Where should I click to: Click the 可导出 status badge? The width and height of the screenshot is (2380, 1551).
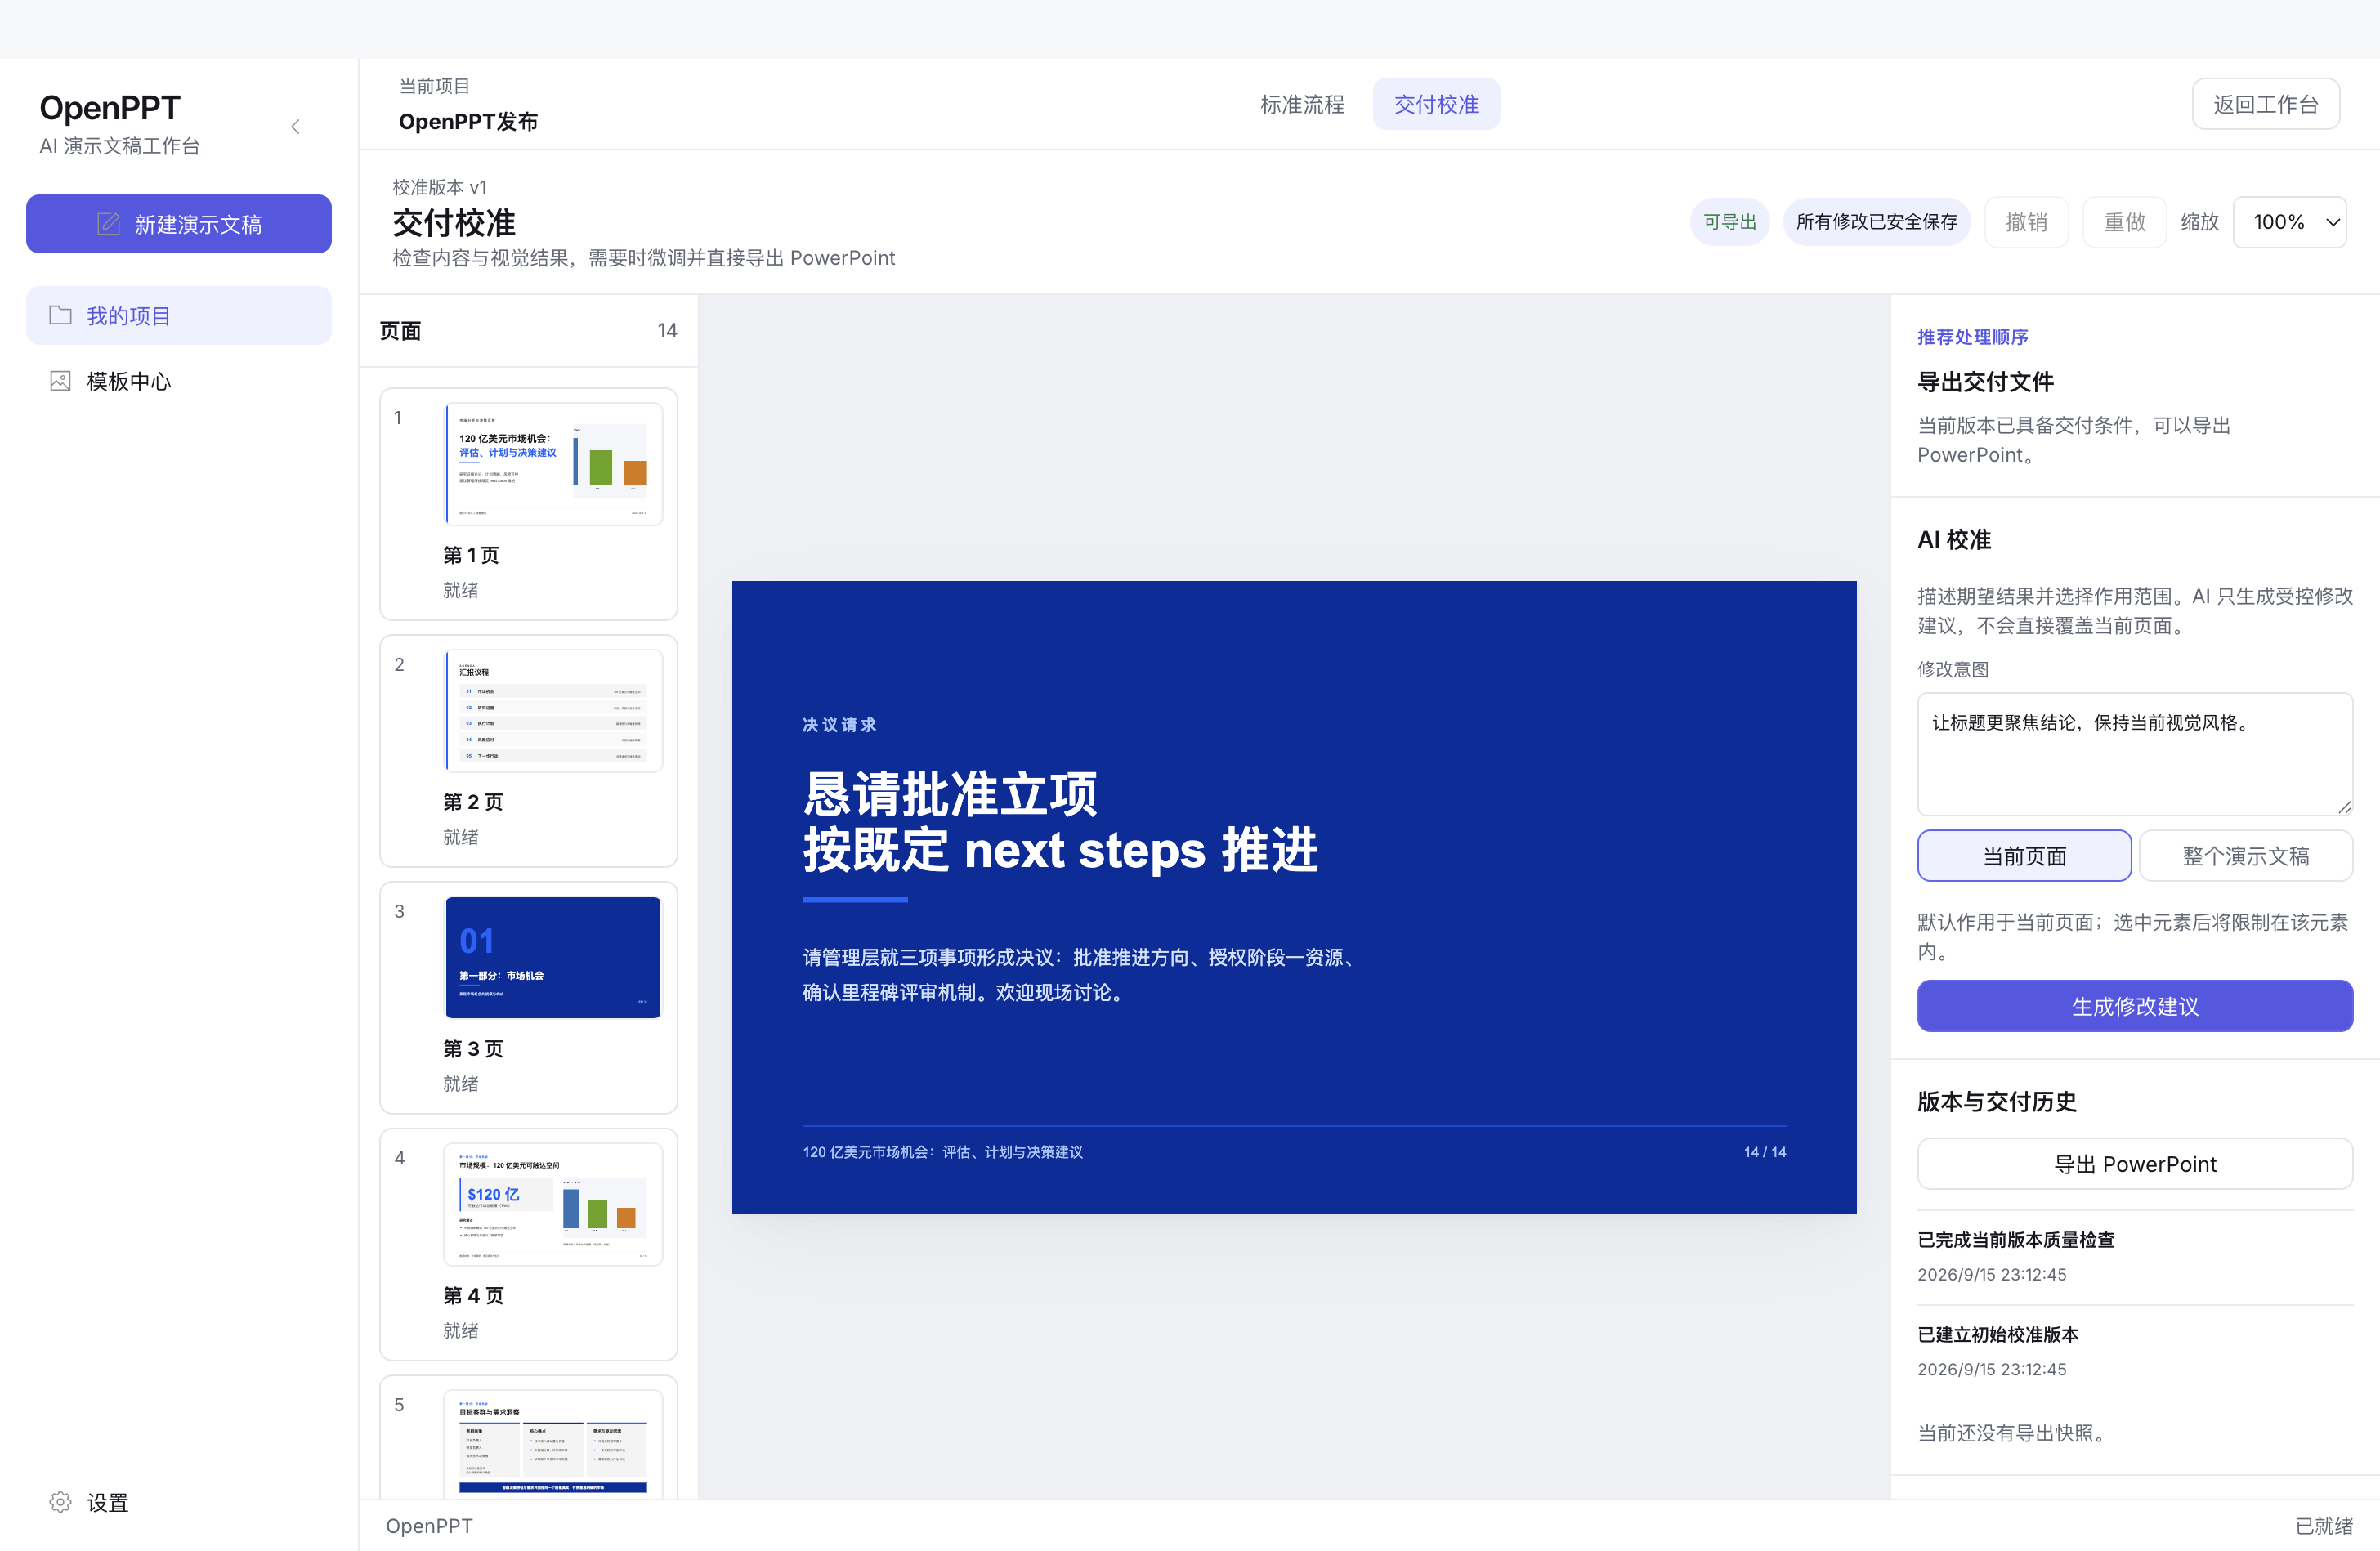(1730, 222)
